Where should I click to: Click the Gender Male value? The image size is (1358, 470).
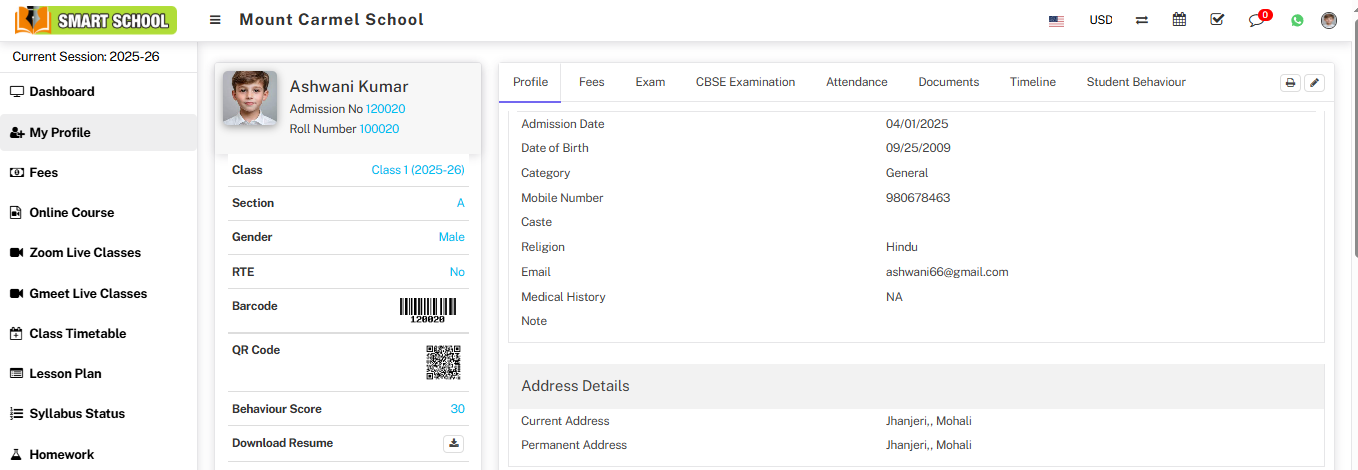[x=452, y=237]
